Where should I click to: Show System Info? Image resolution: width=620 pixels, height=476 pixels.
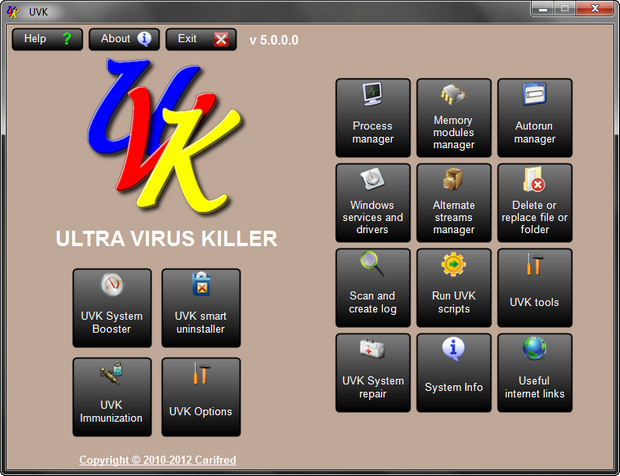[x=454, y=373]
